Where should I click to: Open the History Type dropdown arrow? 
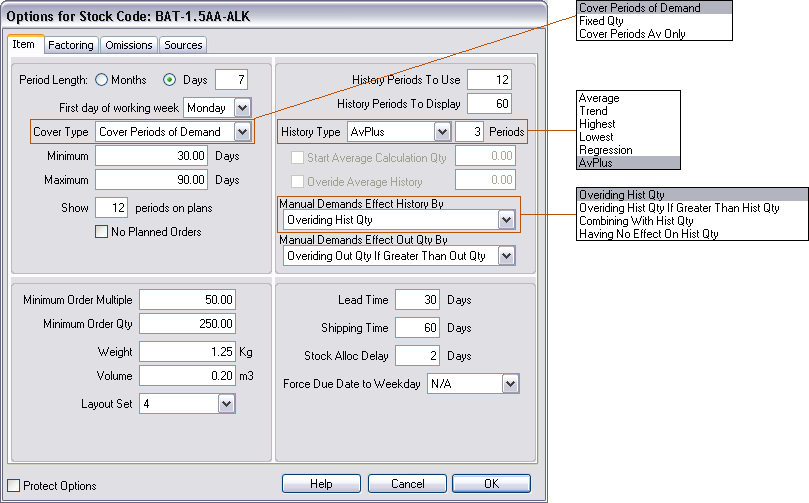pos(442,132)
